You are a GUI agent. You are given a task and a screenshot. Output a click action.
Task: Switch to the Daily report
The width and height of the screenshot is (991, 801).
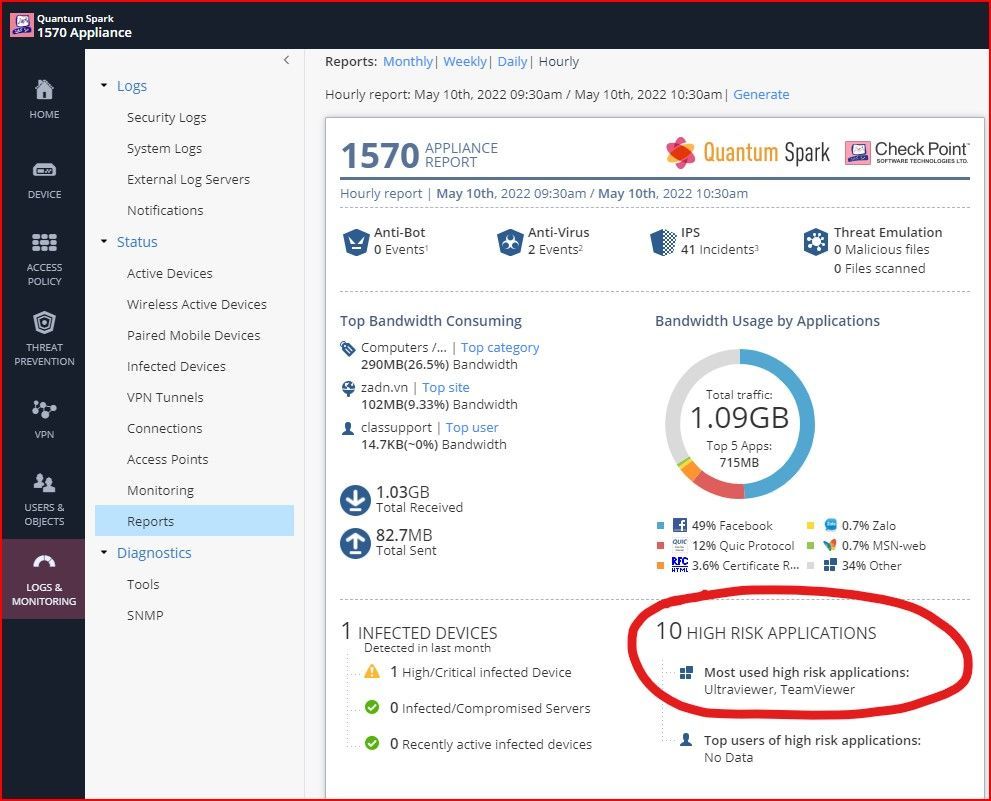pyautogui.click(x=512, y=61)
